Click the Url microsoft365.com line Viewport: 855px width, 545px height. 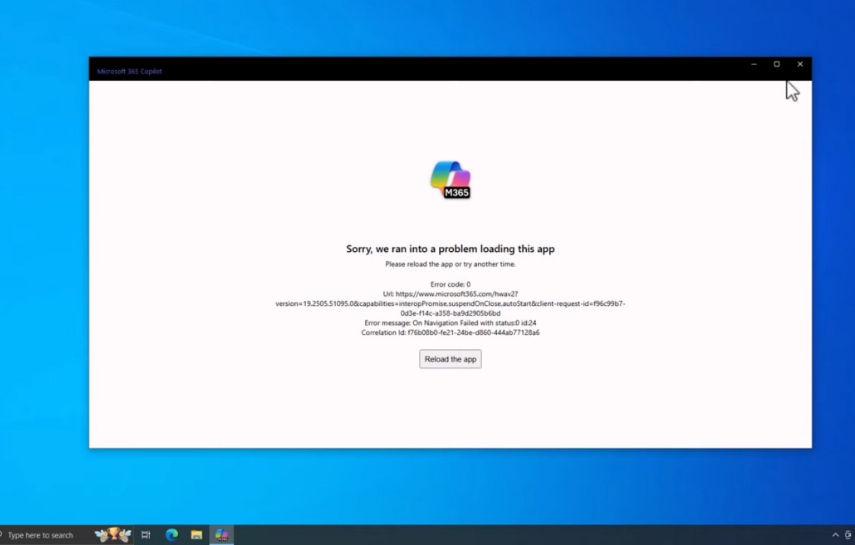[x=450, y=294]
